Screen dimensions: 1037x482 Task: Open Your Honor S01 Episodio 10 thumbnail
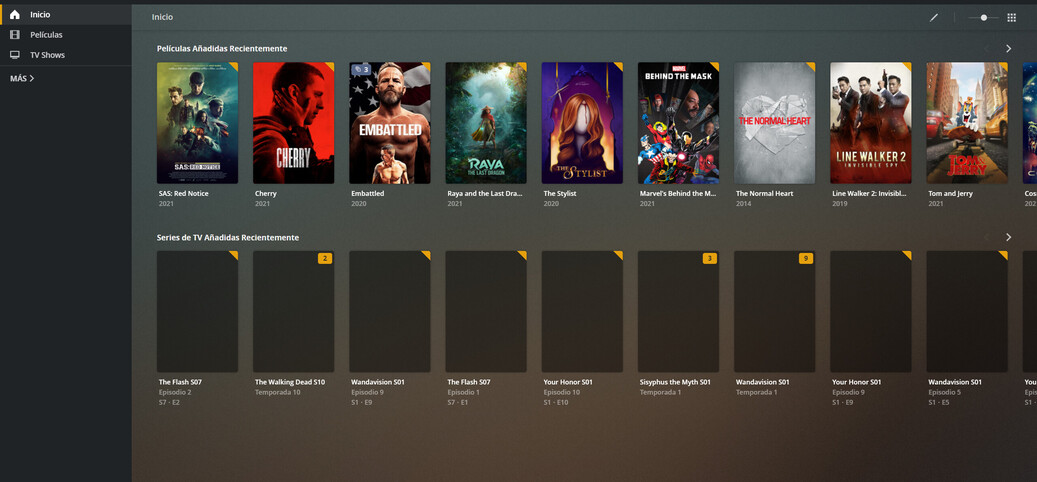[x=582, y=311]
